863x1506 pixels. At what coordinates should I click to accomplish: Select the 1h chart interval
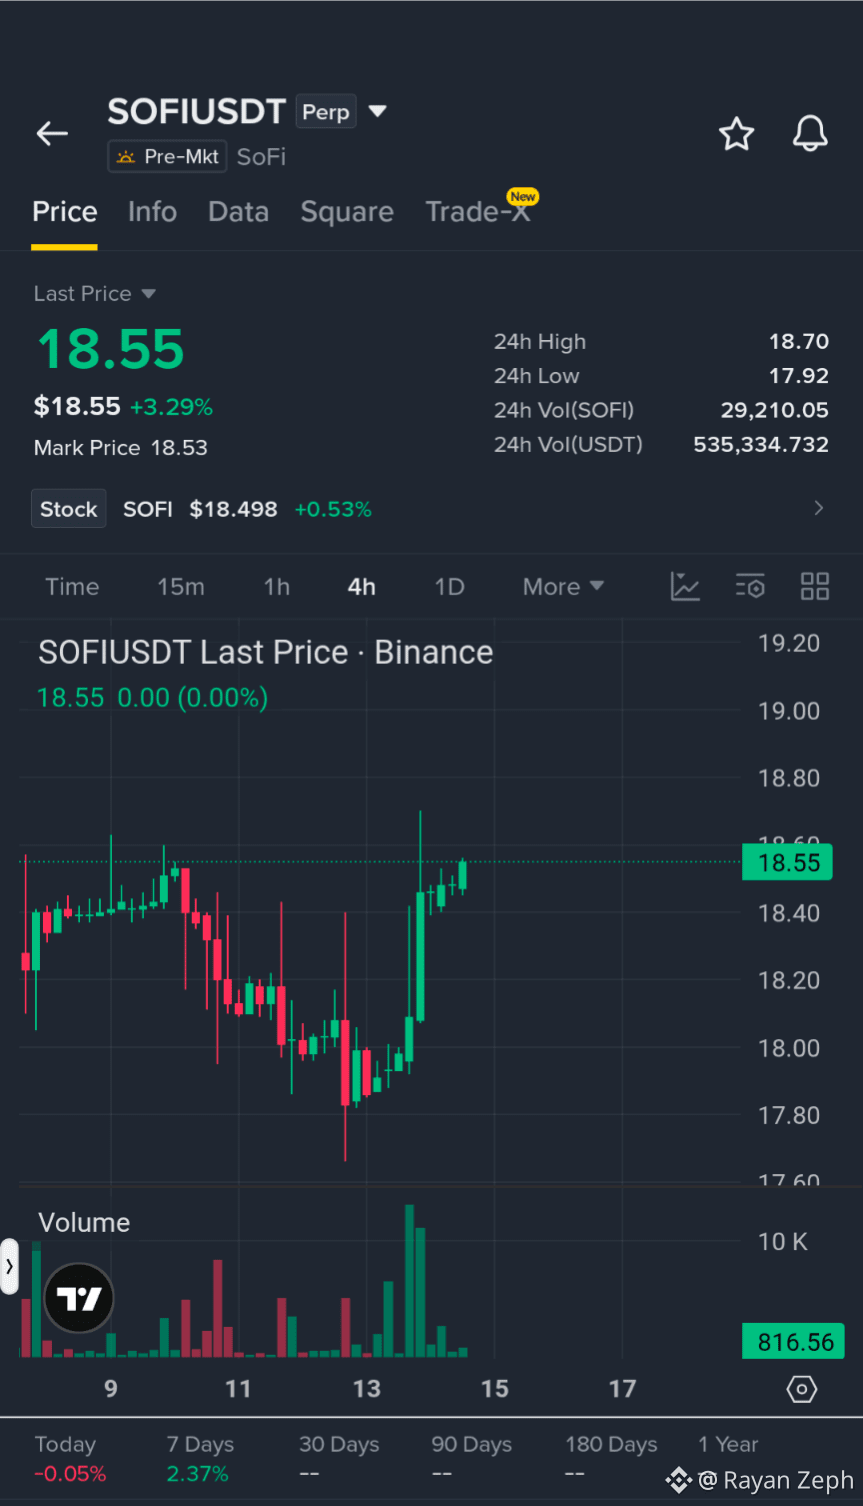click(x=277, y=587)
